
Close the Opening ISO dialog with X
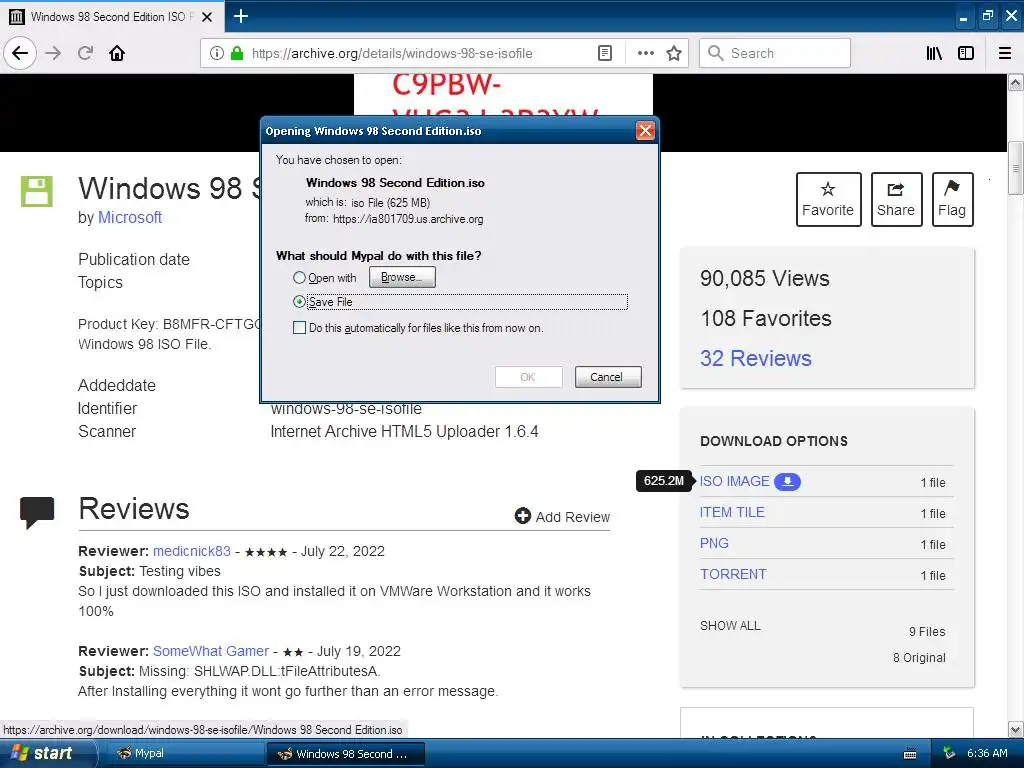tap(645, 131)
